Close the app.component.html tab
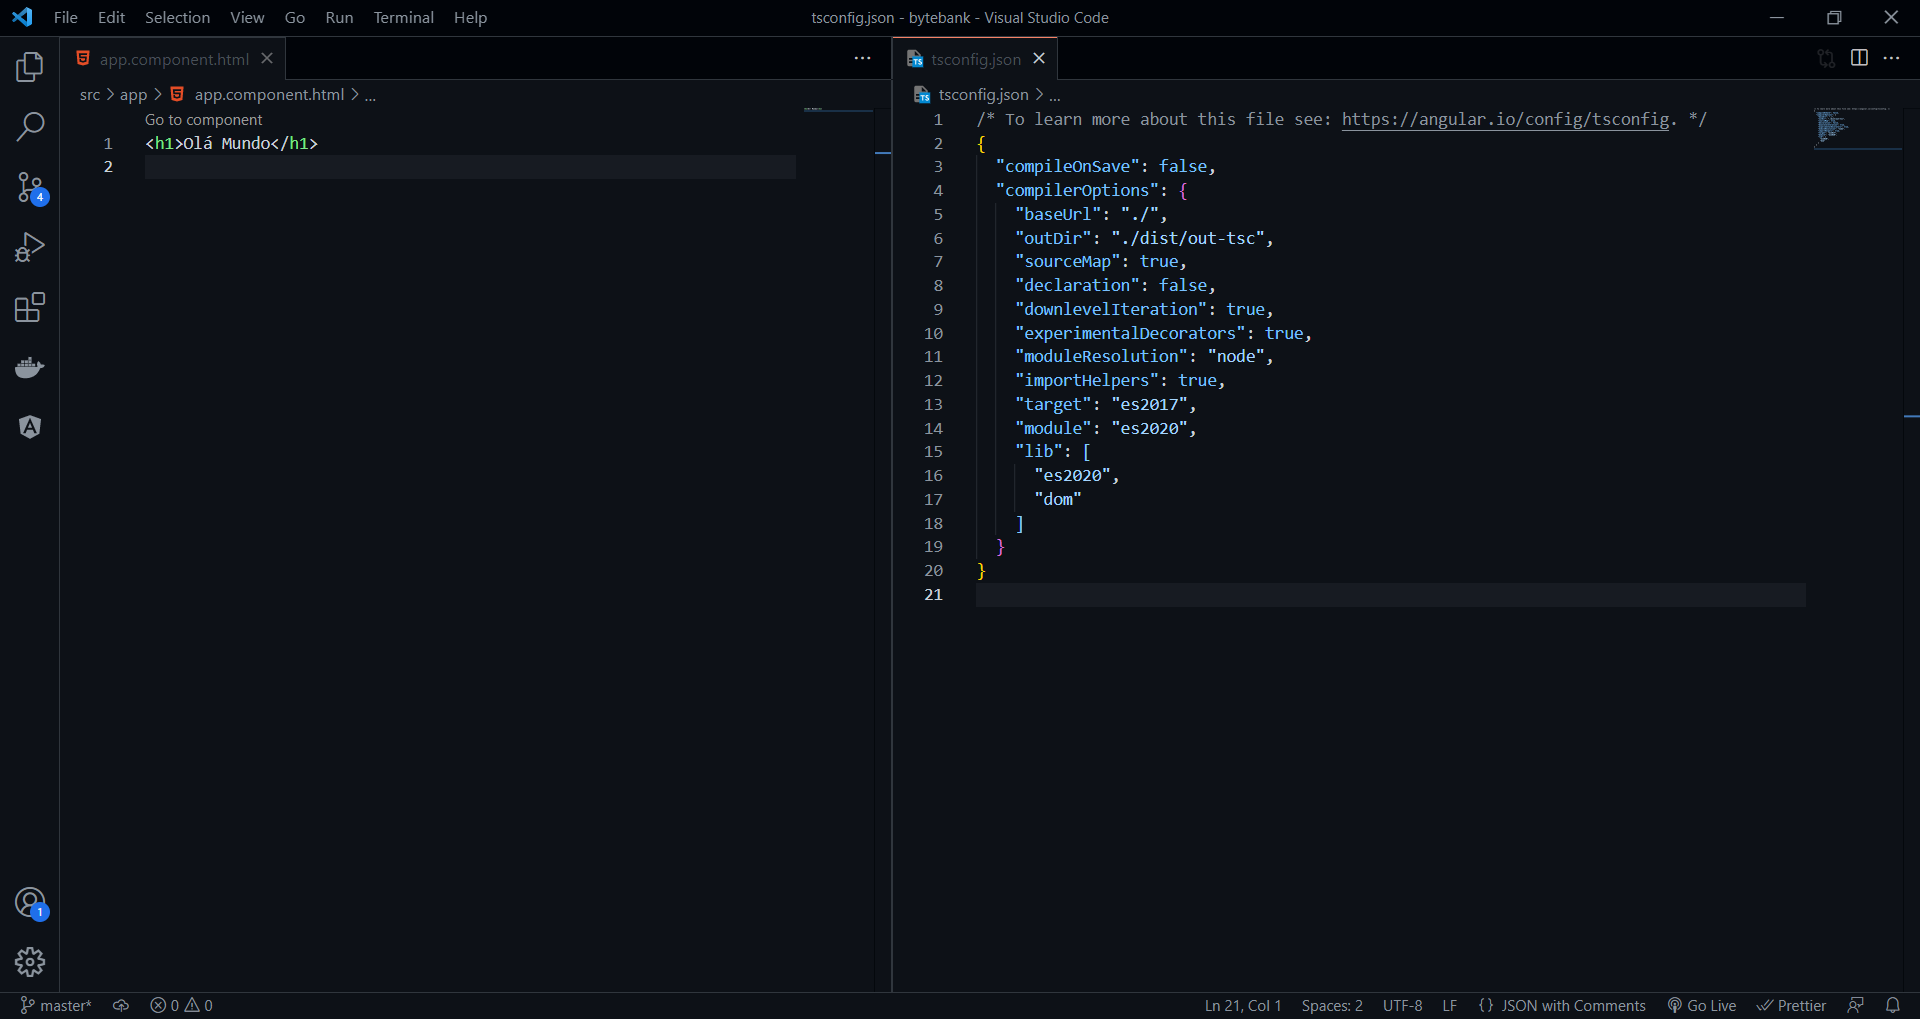This screenshot has width=1920, height=1019. pyautogui.click(x=267, y=59)
